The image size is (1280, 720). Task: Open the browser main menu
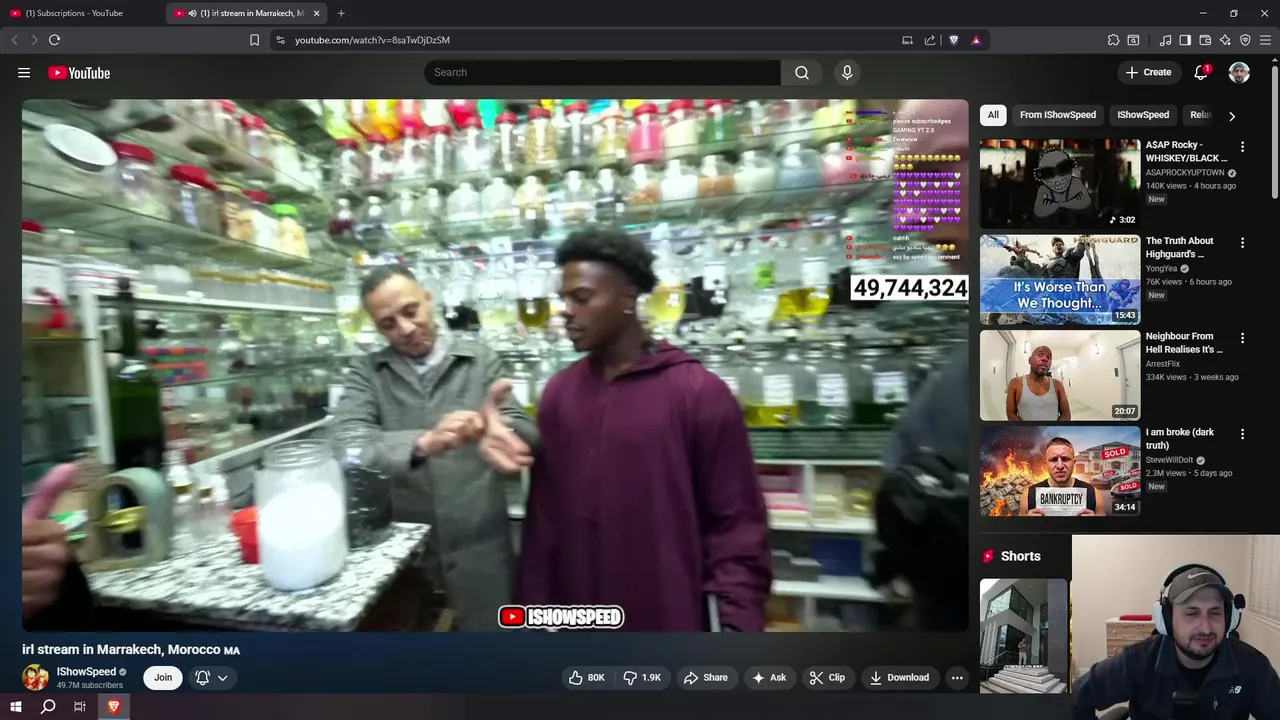(1265, 40)
